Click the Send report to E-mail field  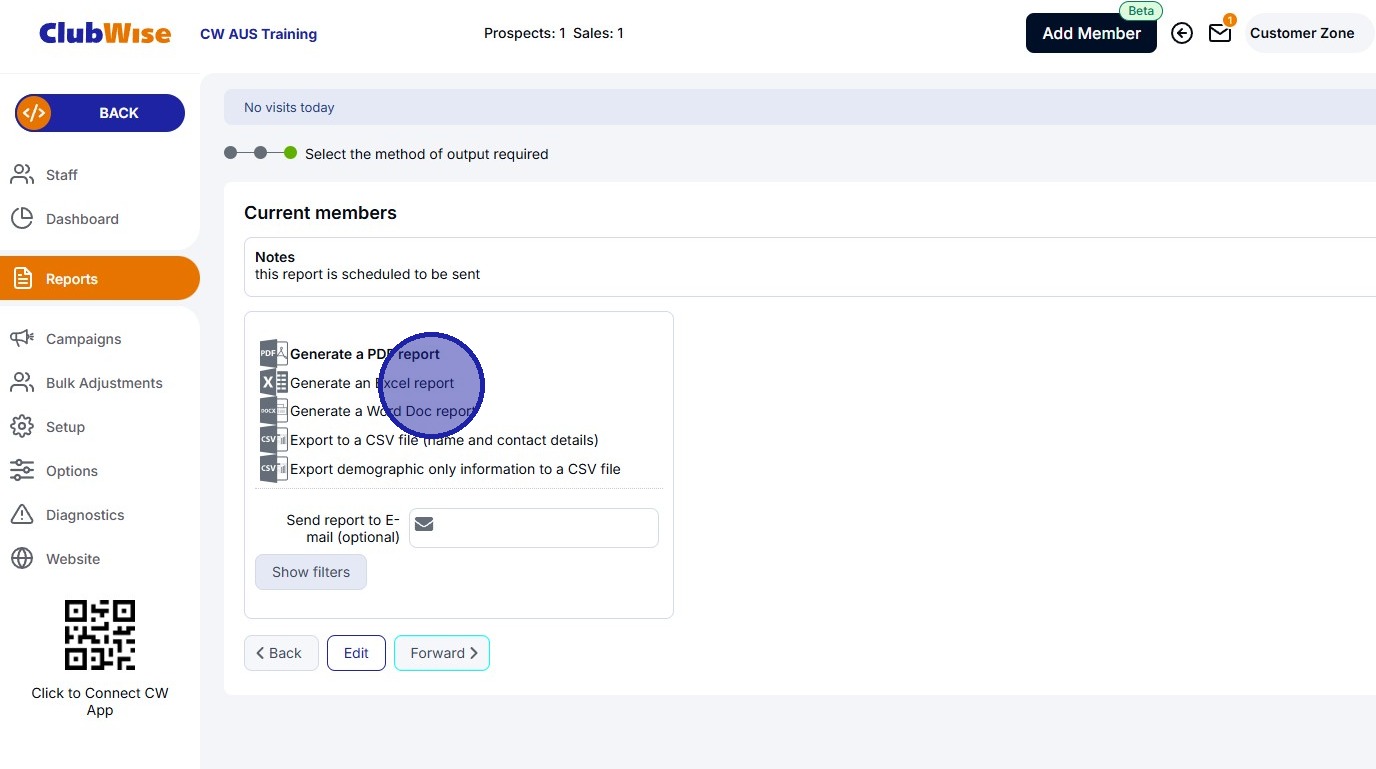(534, 528)
